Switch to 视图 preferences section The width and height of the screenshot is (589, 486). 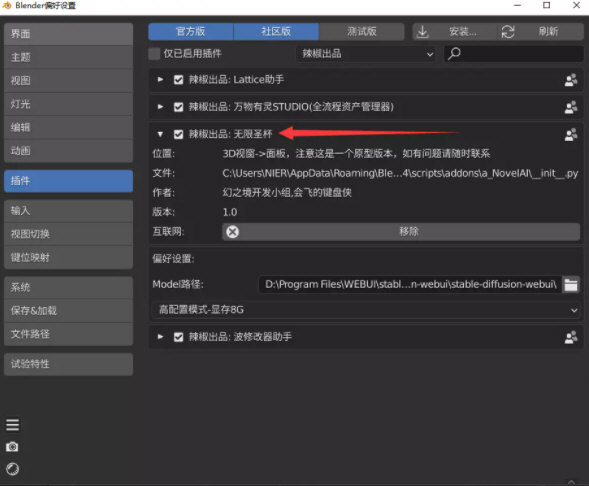pyautogui.click(x=68, y=81)
